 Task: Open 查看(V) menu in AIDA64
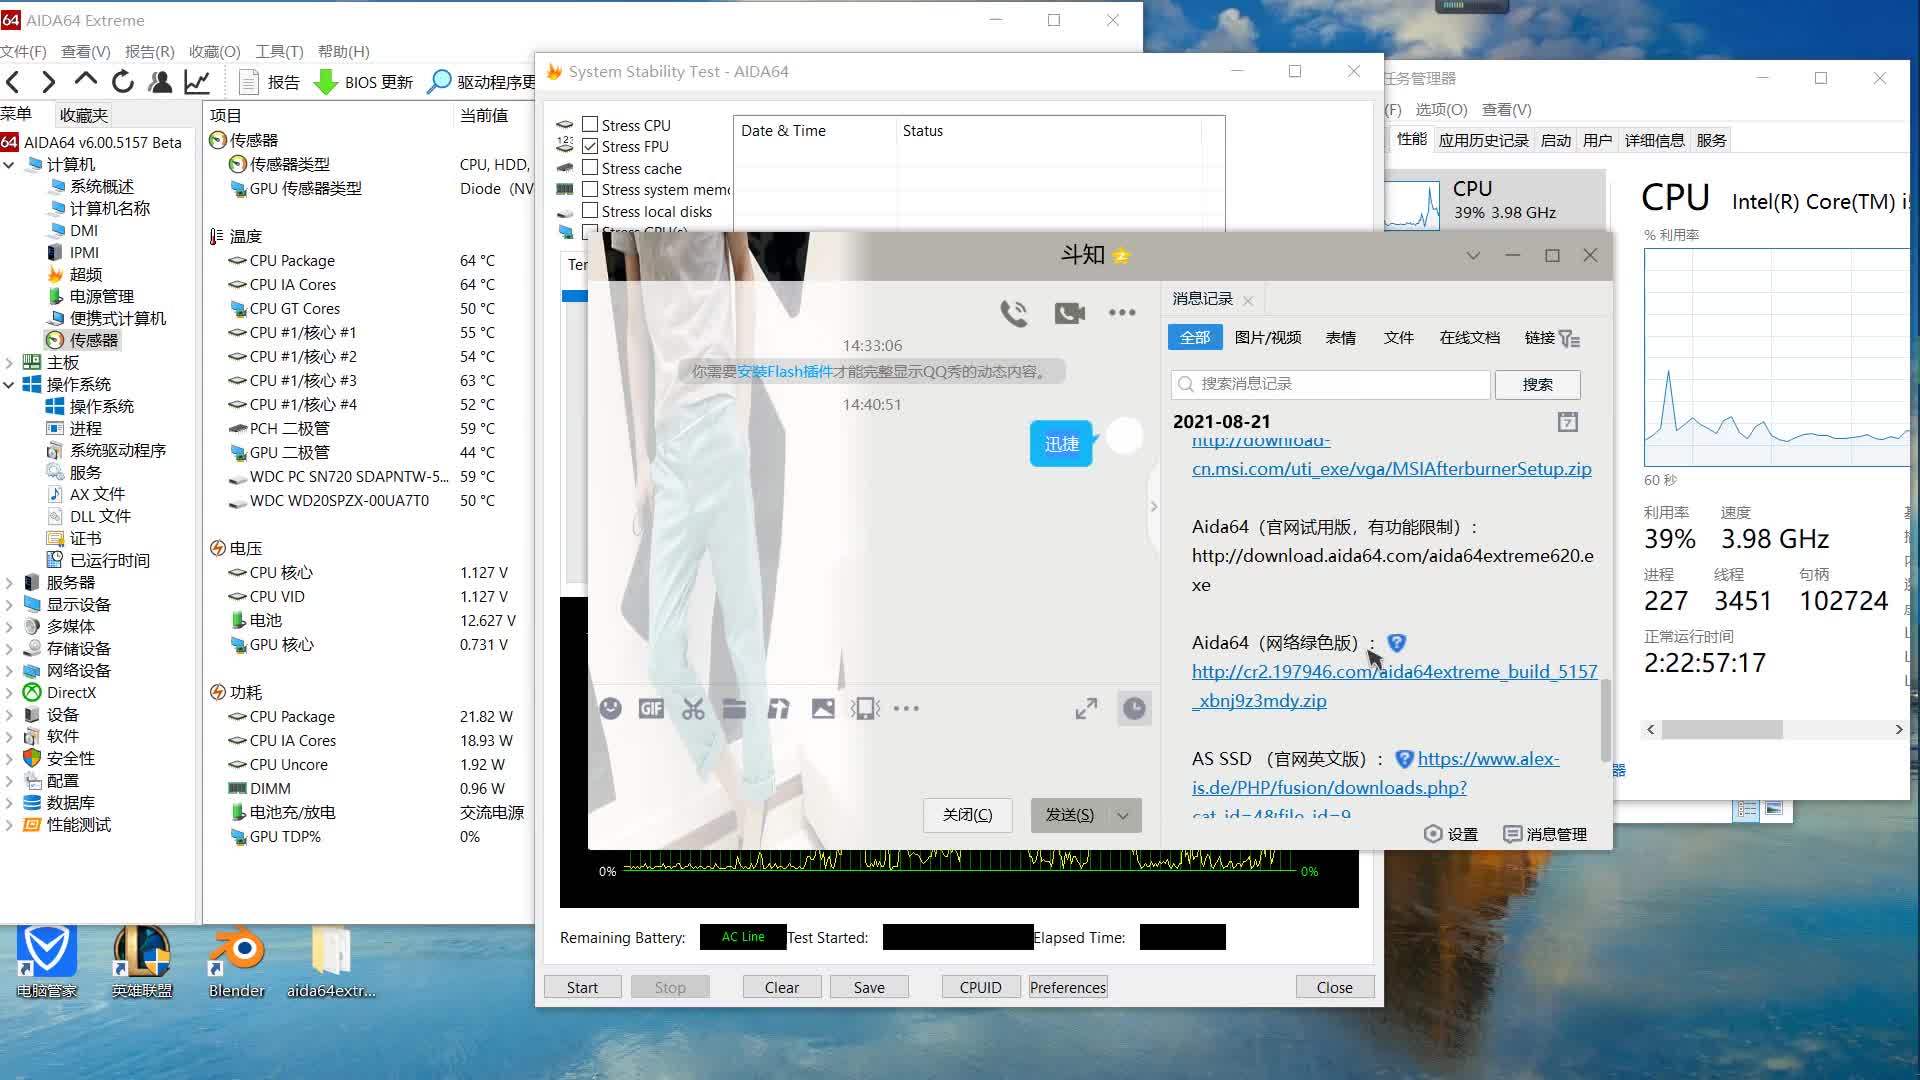(x=86, y=51)
